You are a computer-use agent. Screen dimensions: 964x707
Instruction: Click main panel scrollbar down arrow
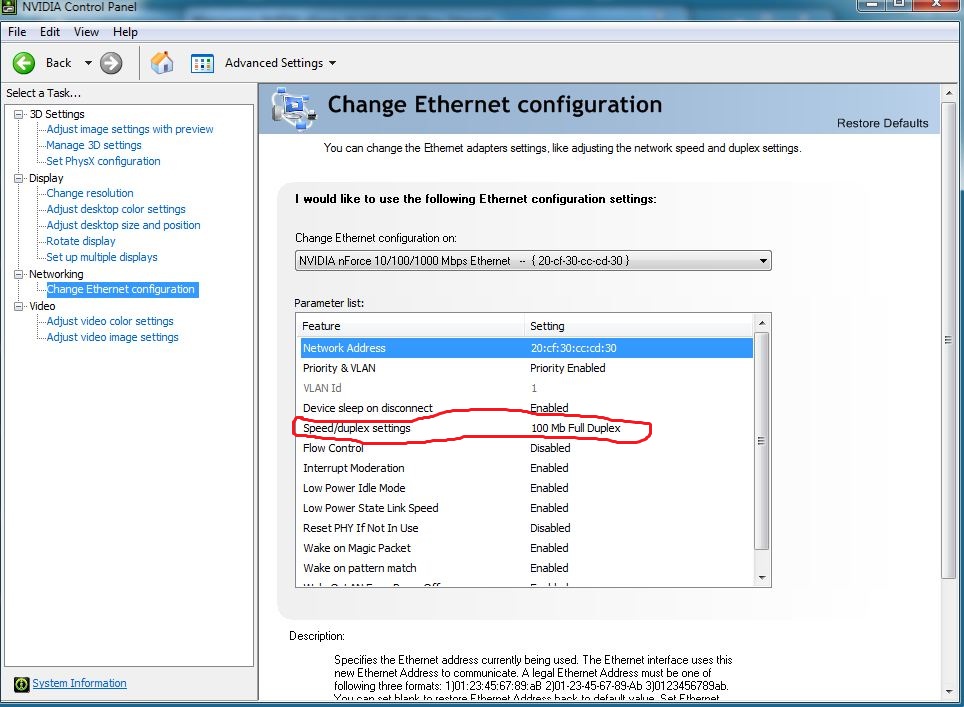click(949, 692)
